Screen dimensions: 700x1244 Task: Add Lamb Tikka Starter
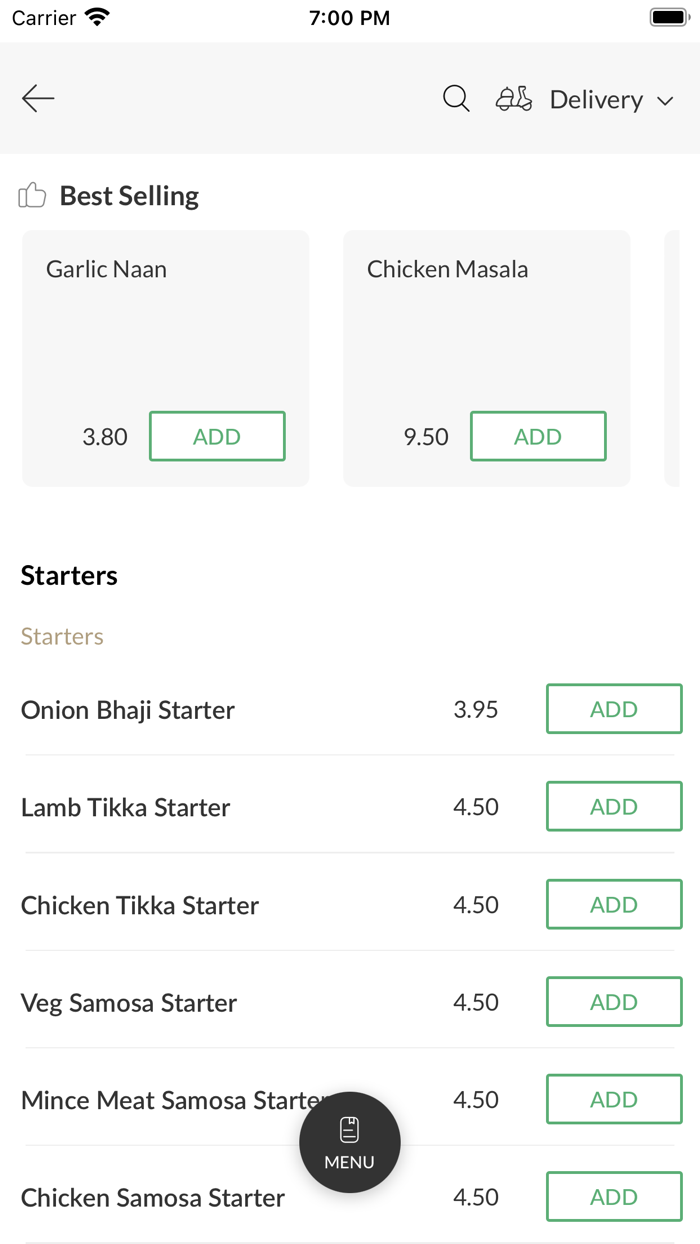[x=613, y=806]
